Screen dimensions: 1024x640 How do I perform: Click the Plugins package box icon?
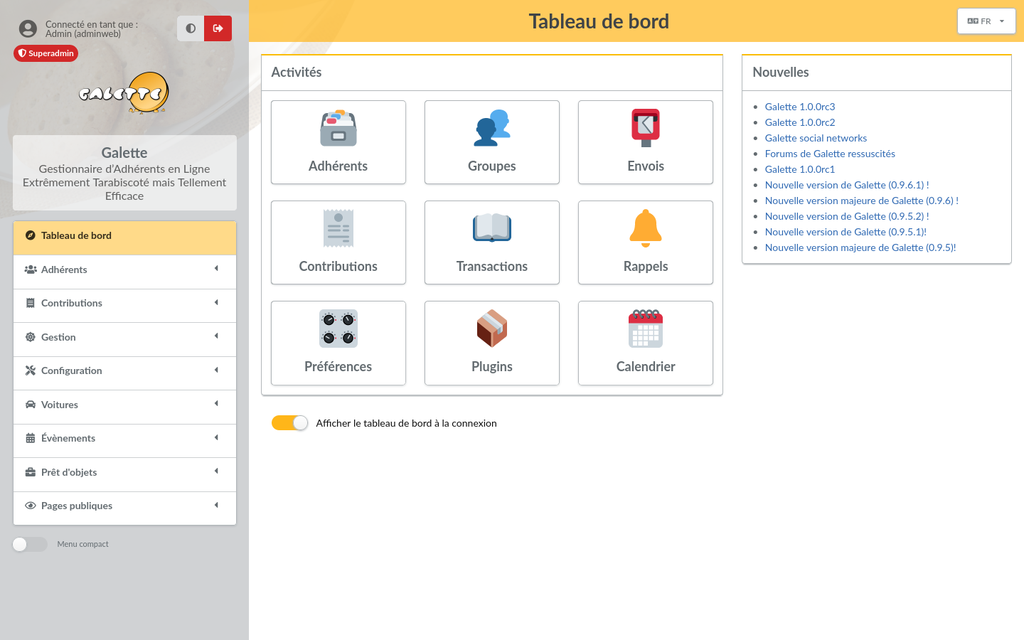tap(491, 328)
